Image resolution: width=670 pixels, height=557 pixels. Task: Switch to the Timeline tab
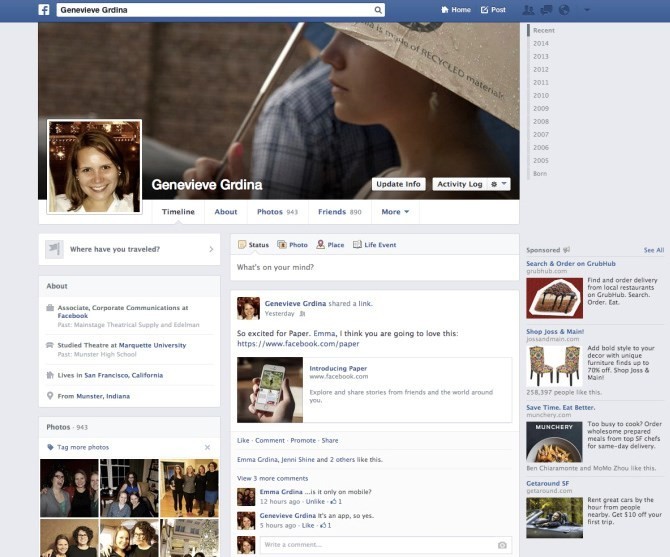178,212
